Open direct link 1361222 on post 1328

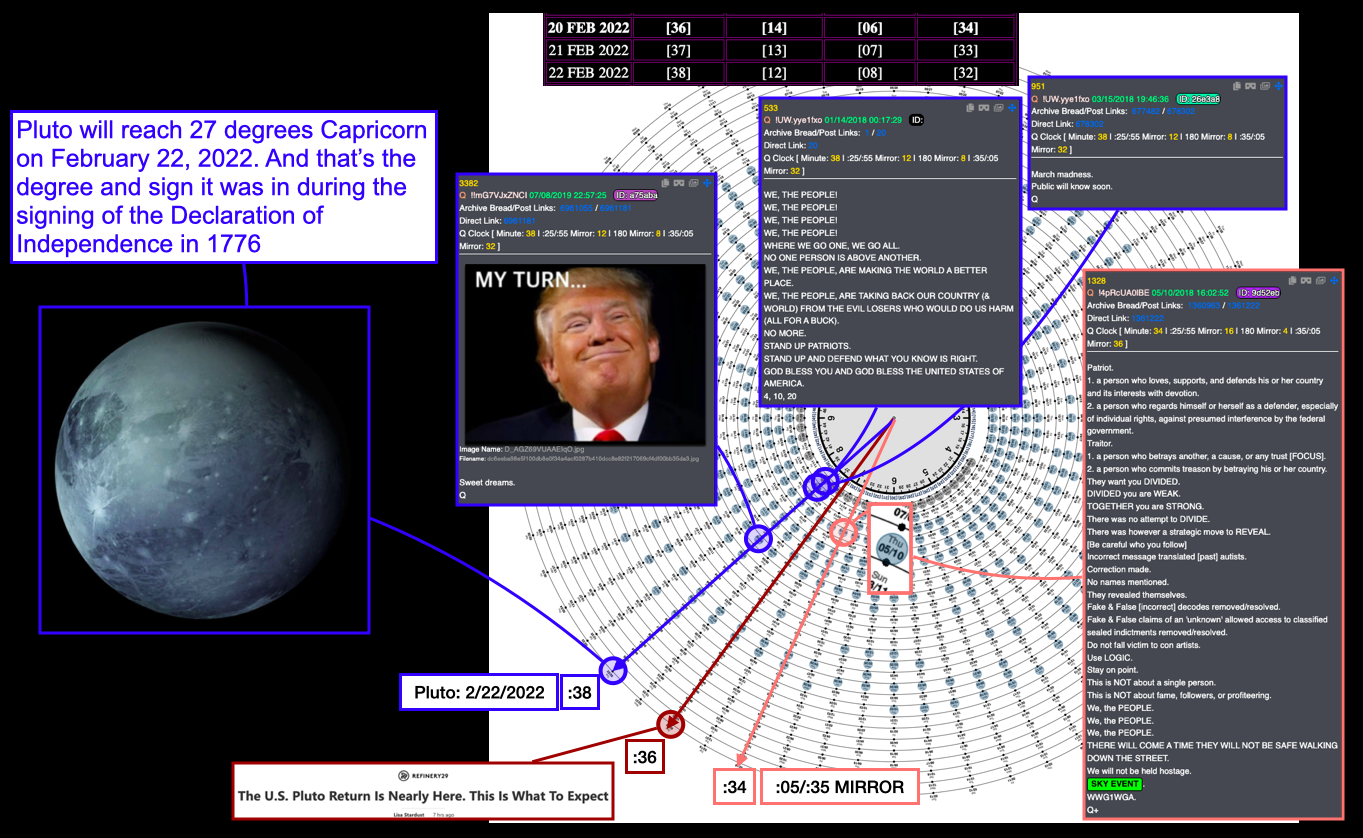pos(1148,318)
